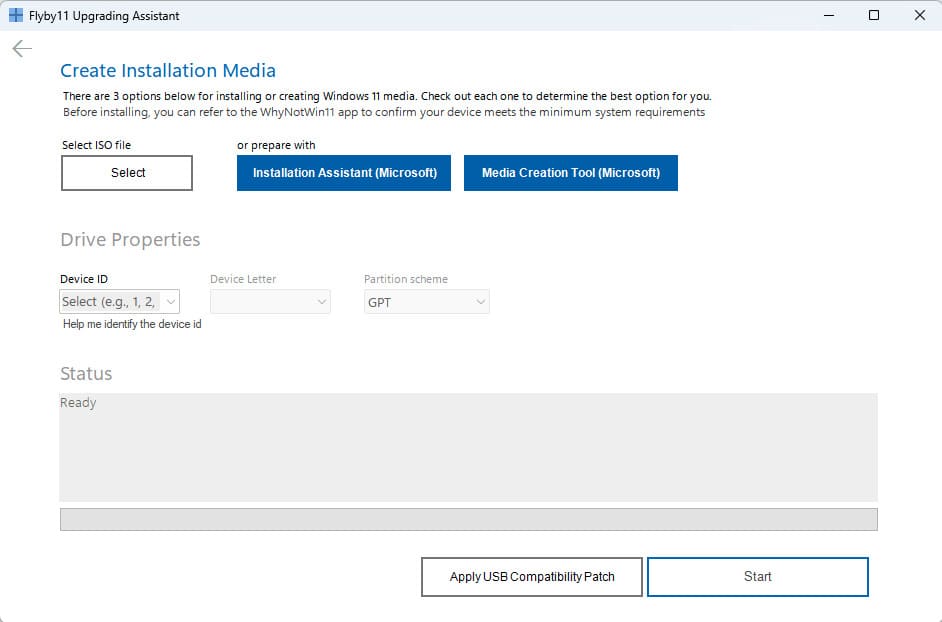Minimize the Flyby11 Upgrading Assistant window
This screenshot has height=622, width=942.
[x=828, y=16]
